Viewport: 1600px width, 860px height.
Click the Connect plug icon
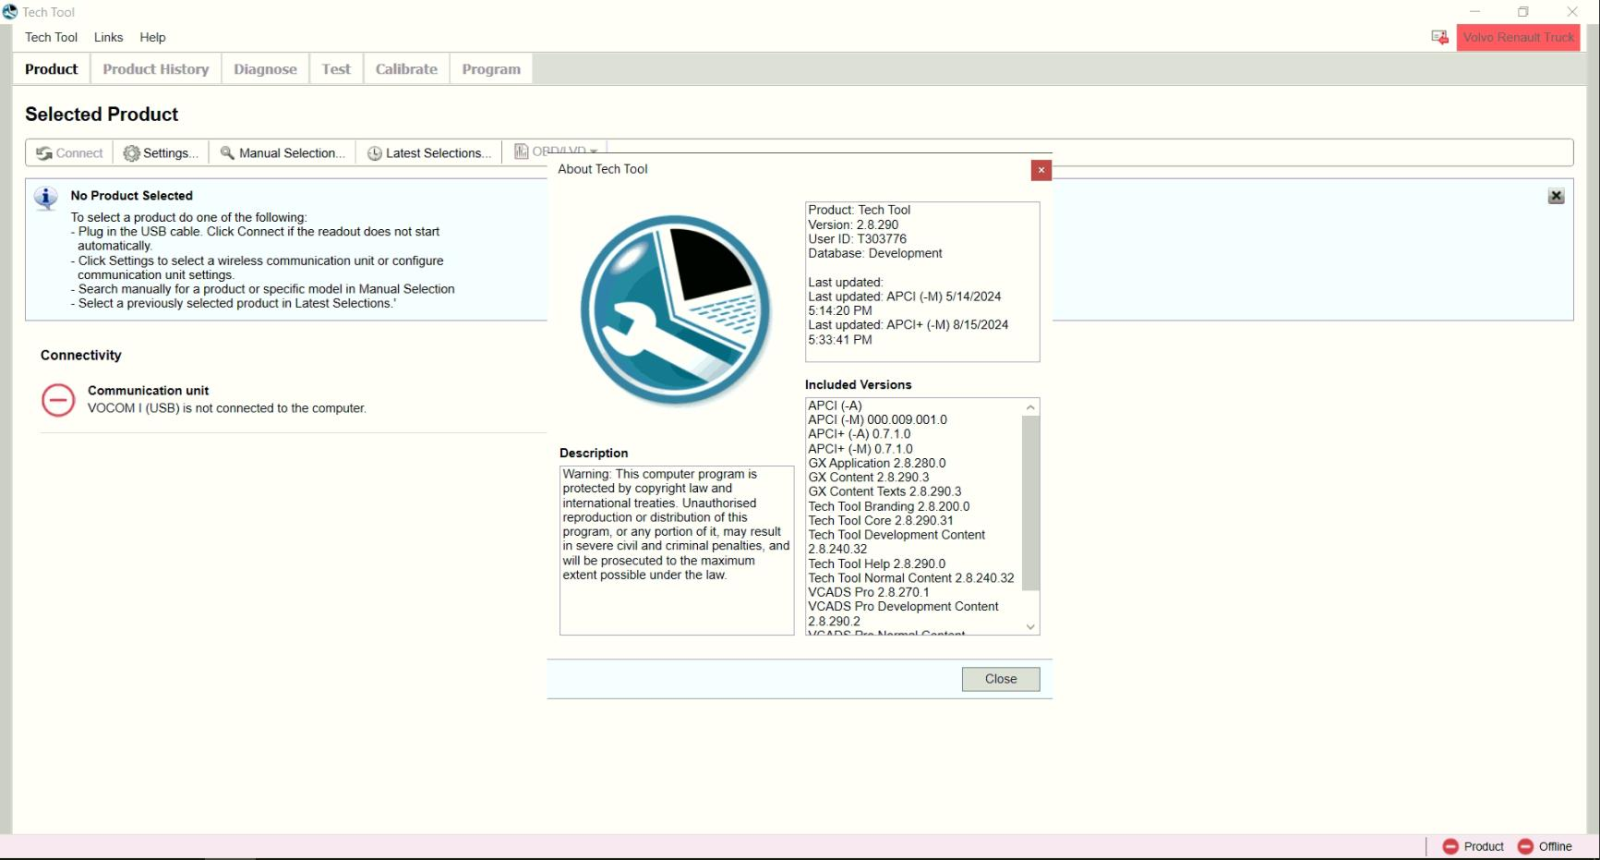(44, 153)
